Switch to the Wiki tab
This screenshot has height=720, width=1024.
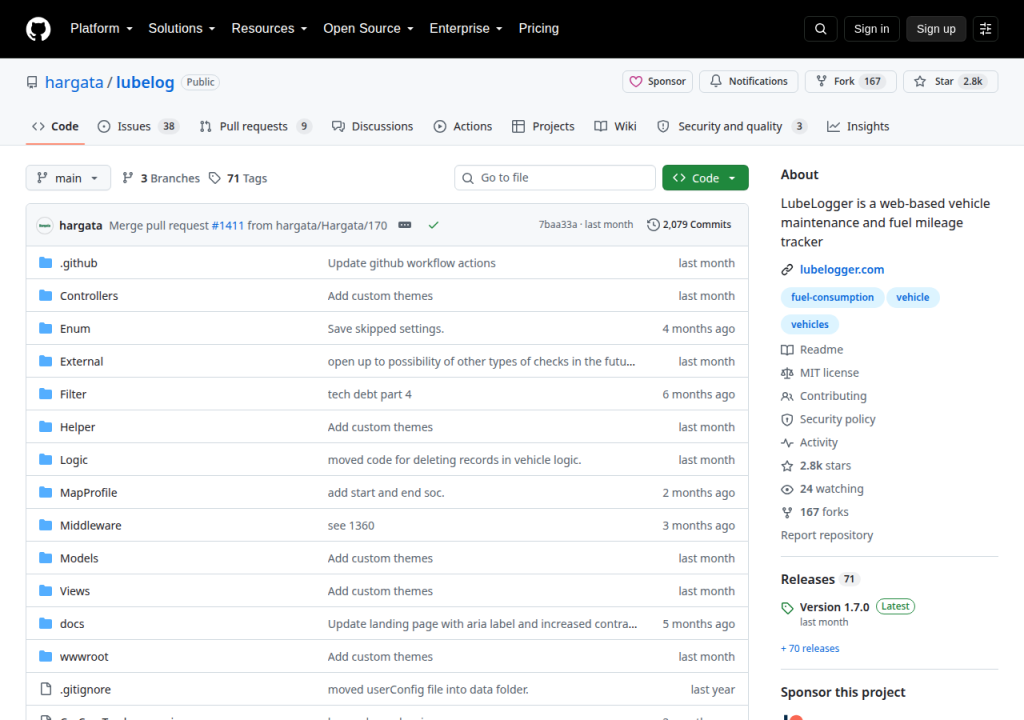click(x=615, y=127)
